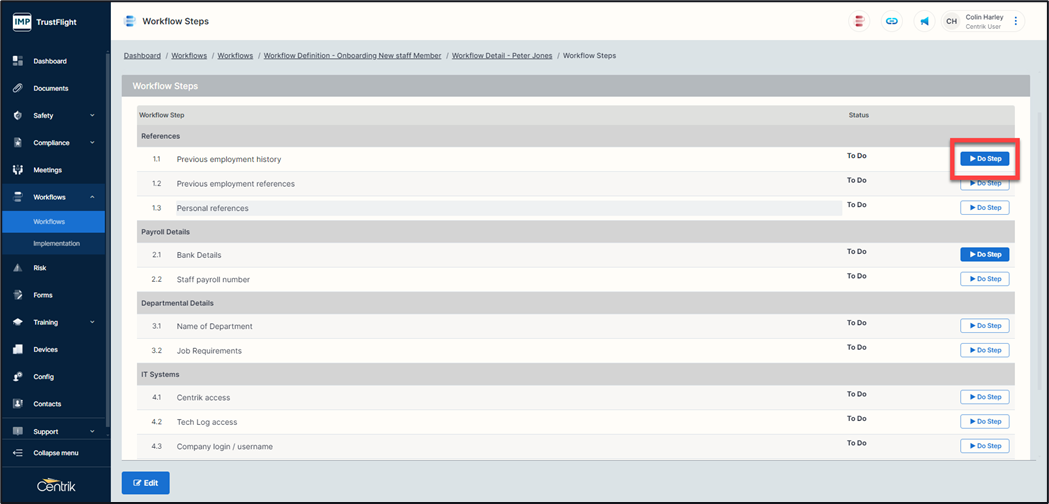
Task: Click the Personal references step text
Action: click(212, 208)
